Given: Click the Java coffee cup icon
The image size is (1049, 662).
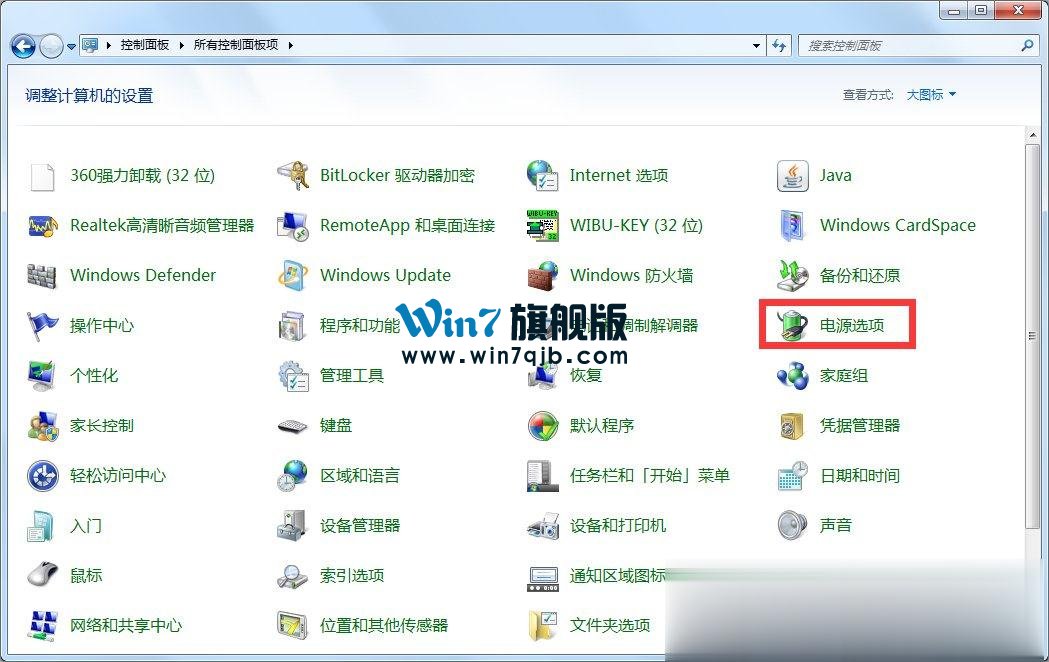Looking at the screenshot, I should click(x=793, y=176).
